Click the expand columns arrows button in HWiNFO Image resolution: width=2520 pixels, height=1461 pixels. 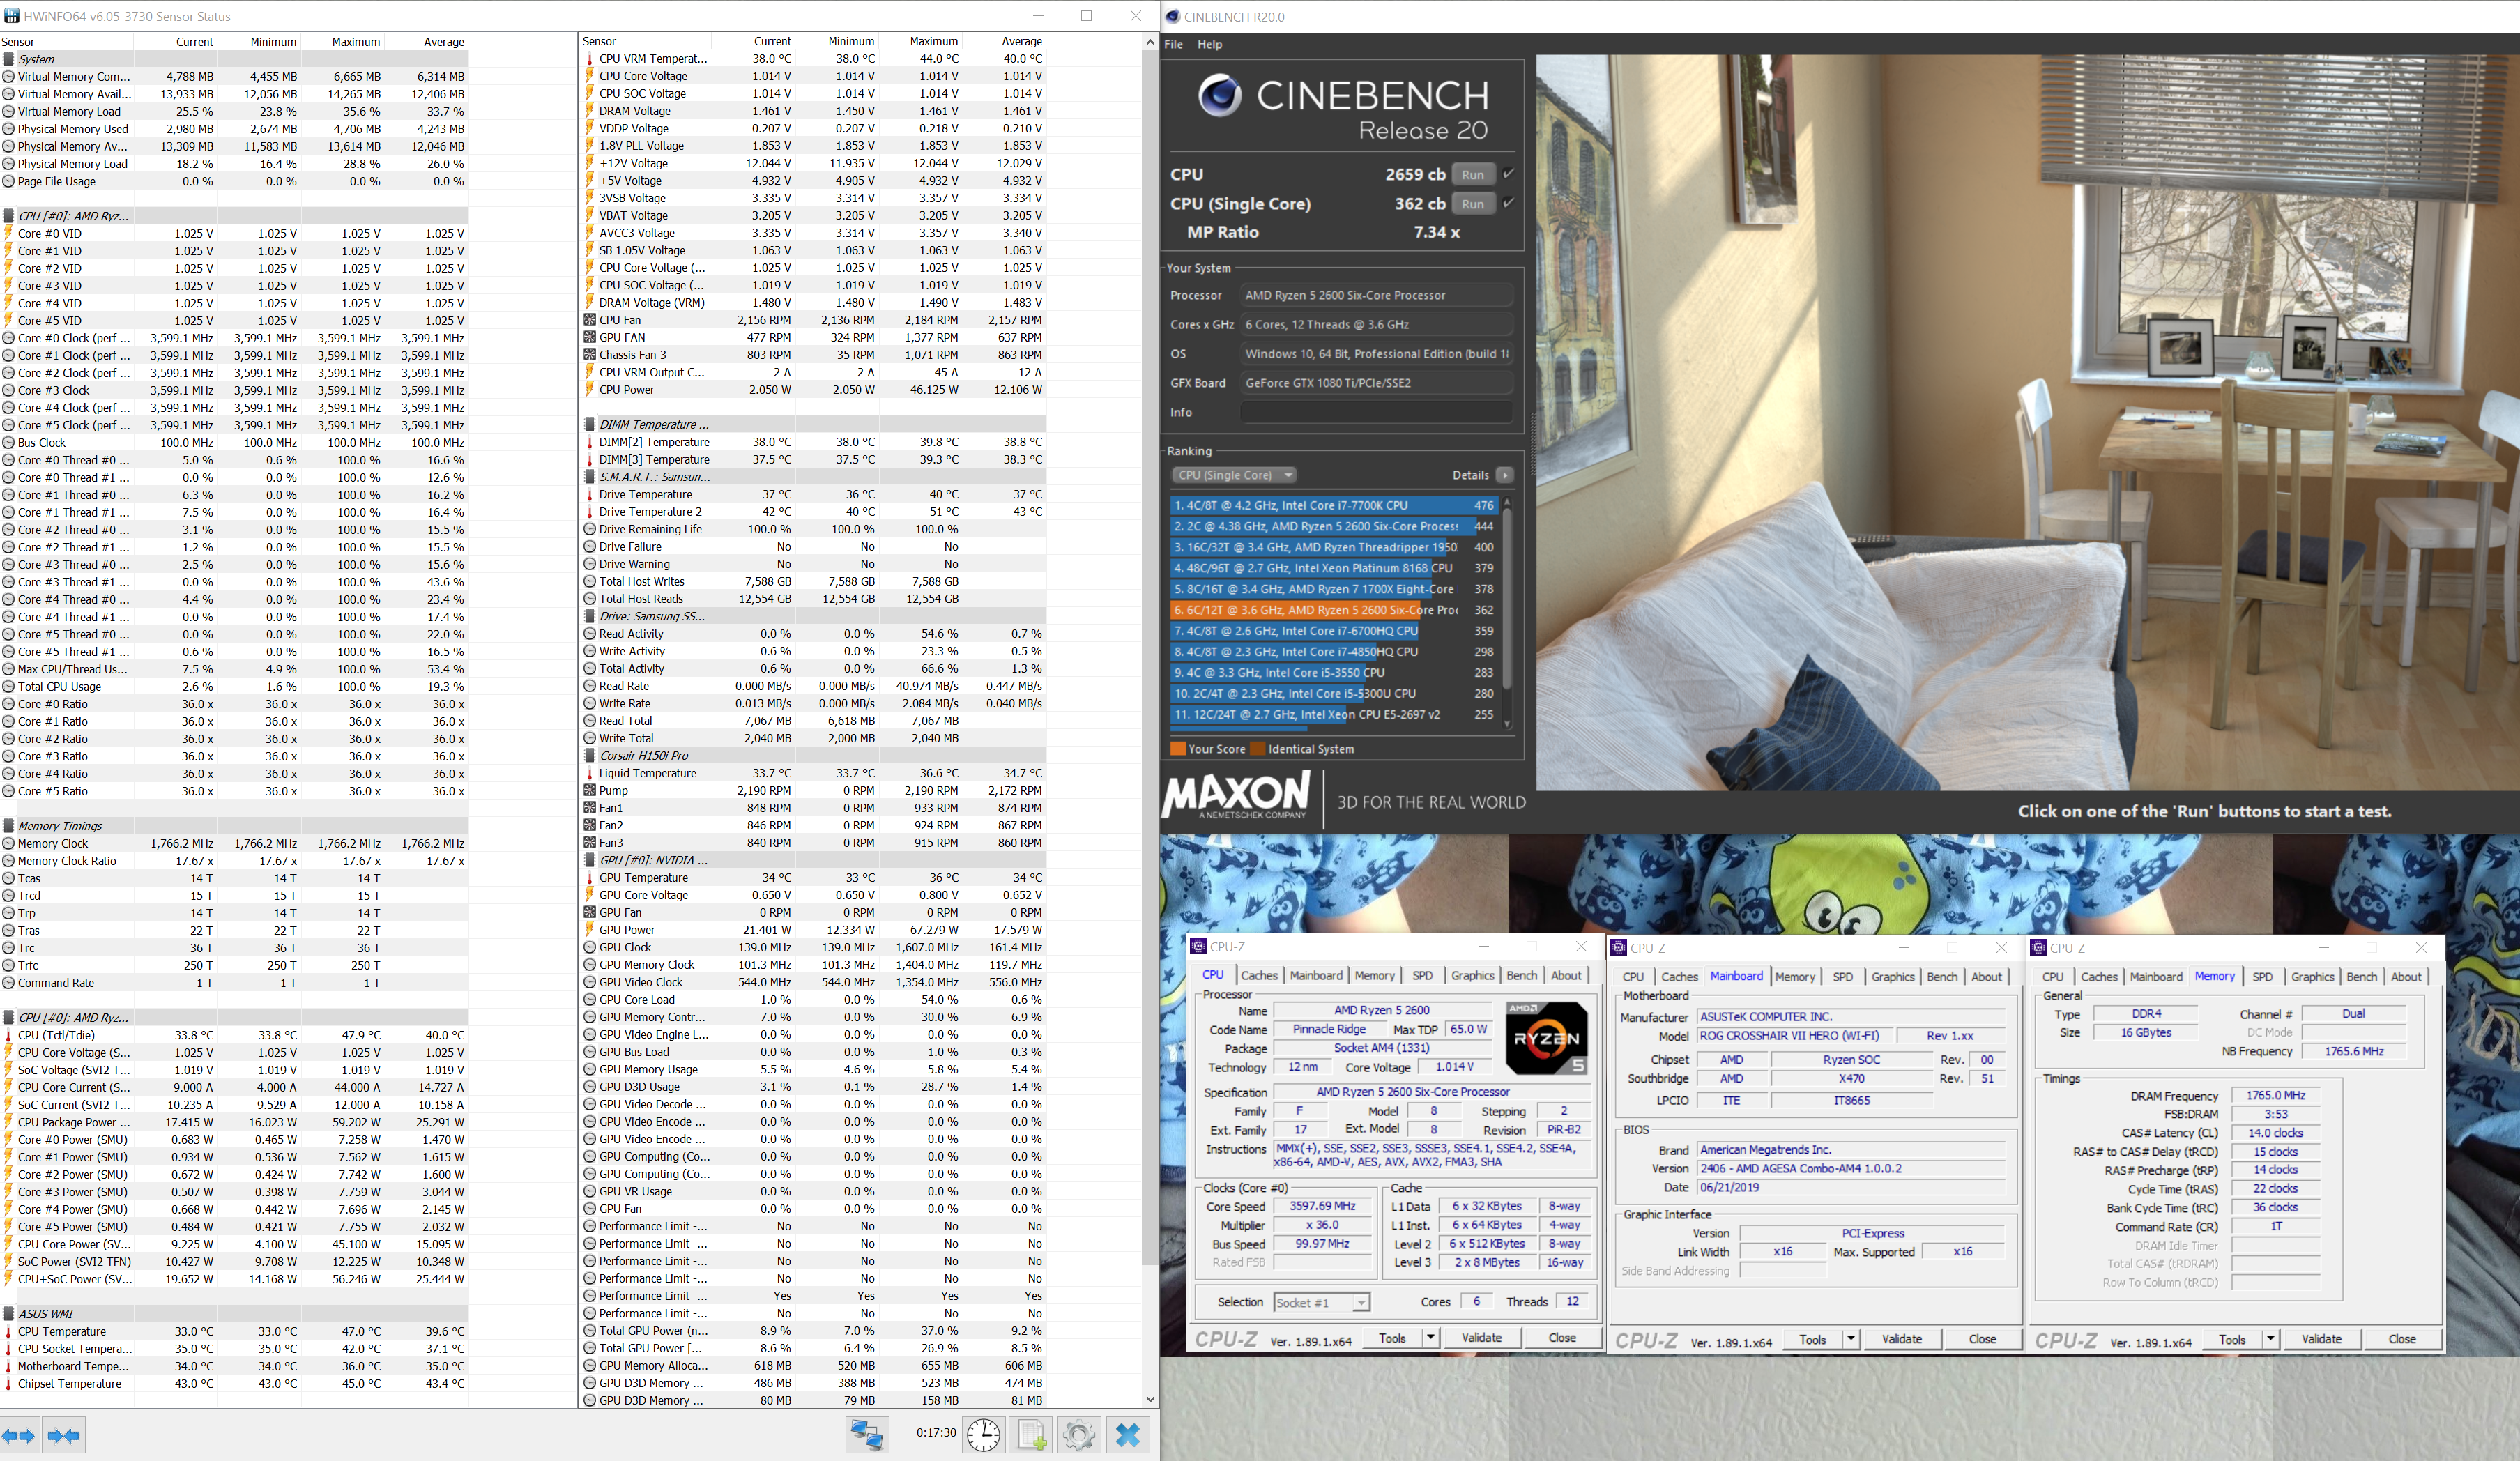tap(19, 1436)
